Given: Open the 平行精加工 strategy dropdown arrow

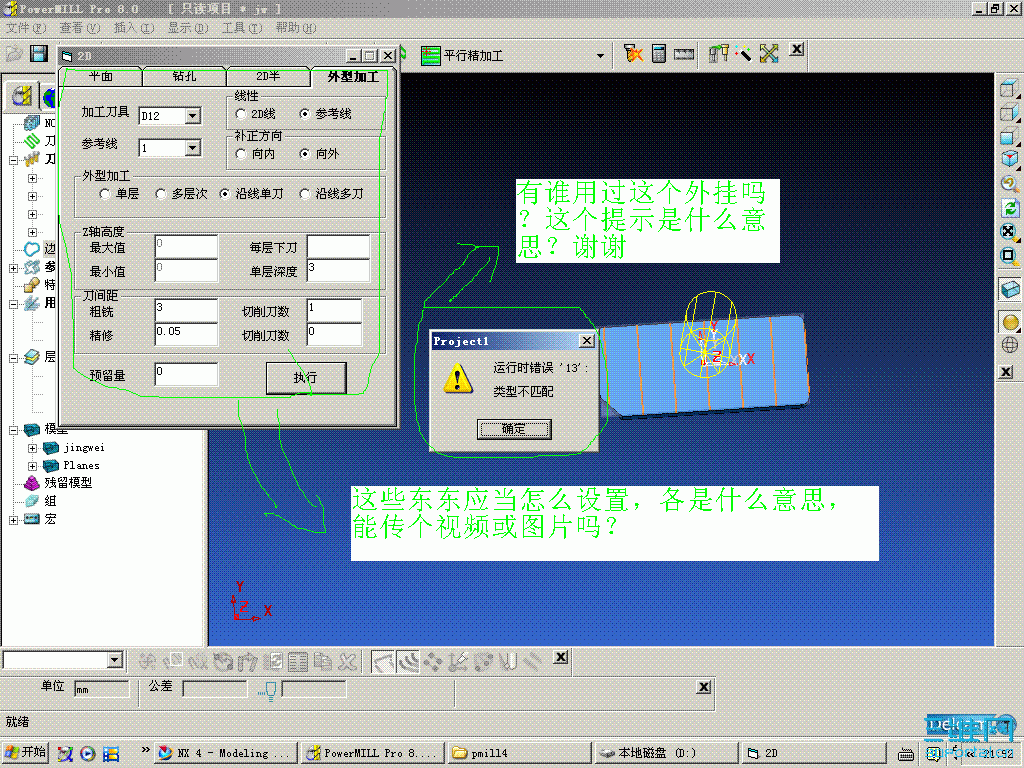Looking at the screenshot, I should [600, 56].
